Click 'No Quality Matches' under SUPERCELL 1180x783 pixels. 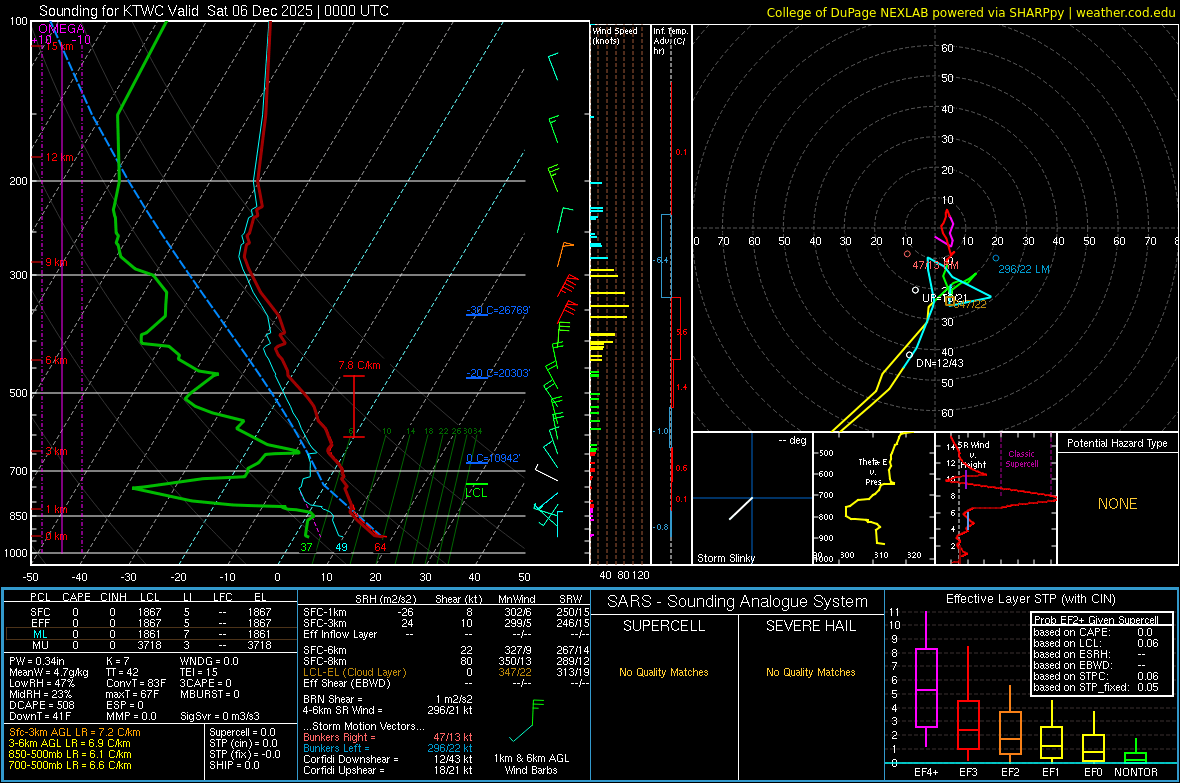tap(664, 672)
